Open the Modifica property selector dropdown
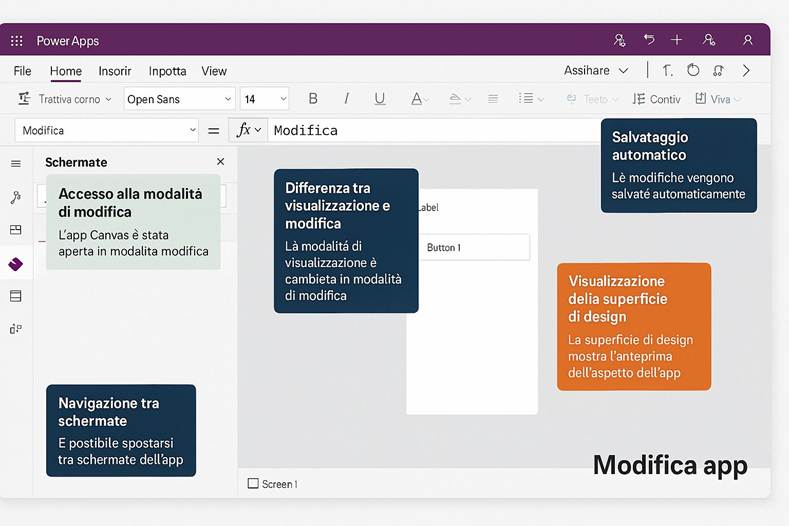Viewport: 789px width, 526px height. pyautogui.click(x=108, y=130)
